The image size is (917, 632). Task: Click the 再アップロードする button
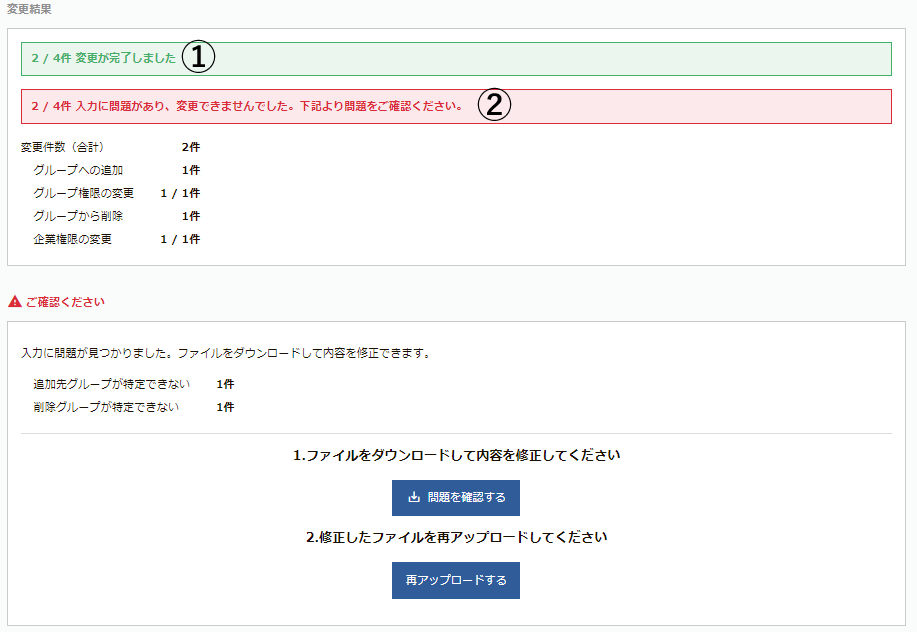pyautogui.click(x=456, y=580)
